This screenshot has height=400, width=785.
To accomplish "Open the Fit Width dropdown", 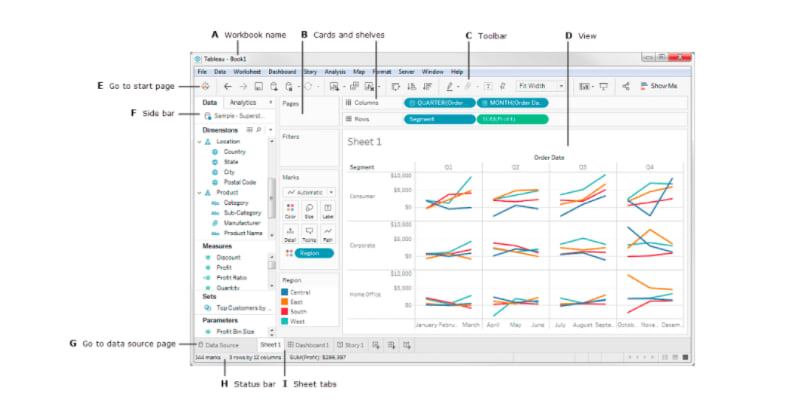I will 541,86.
